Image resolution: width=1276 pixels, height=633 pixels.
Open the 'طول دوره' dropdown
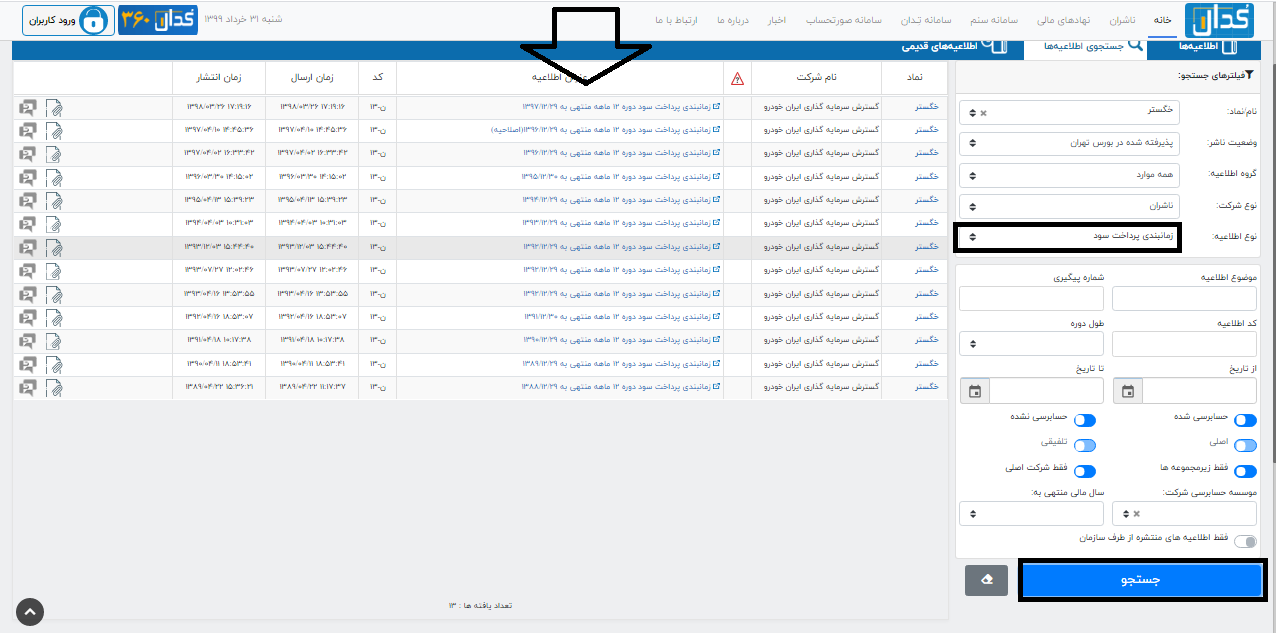(1031, 344)
